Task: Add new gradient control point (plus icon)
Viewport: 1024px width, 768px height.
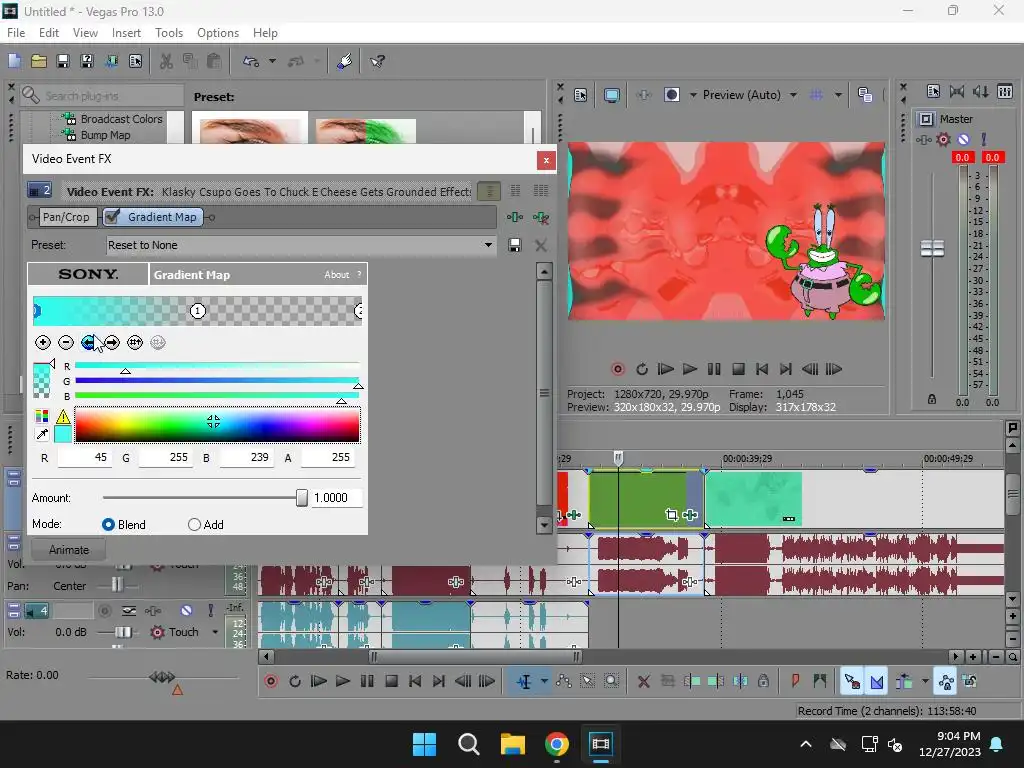Action: [x=43, y=342]
